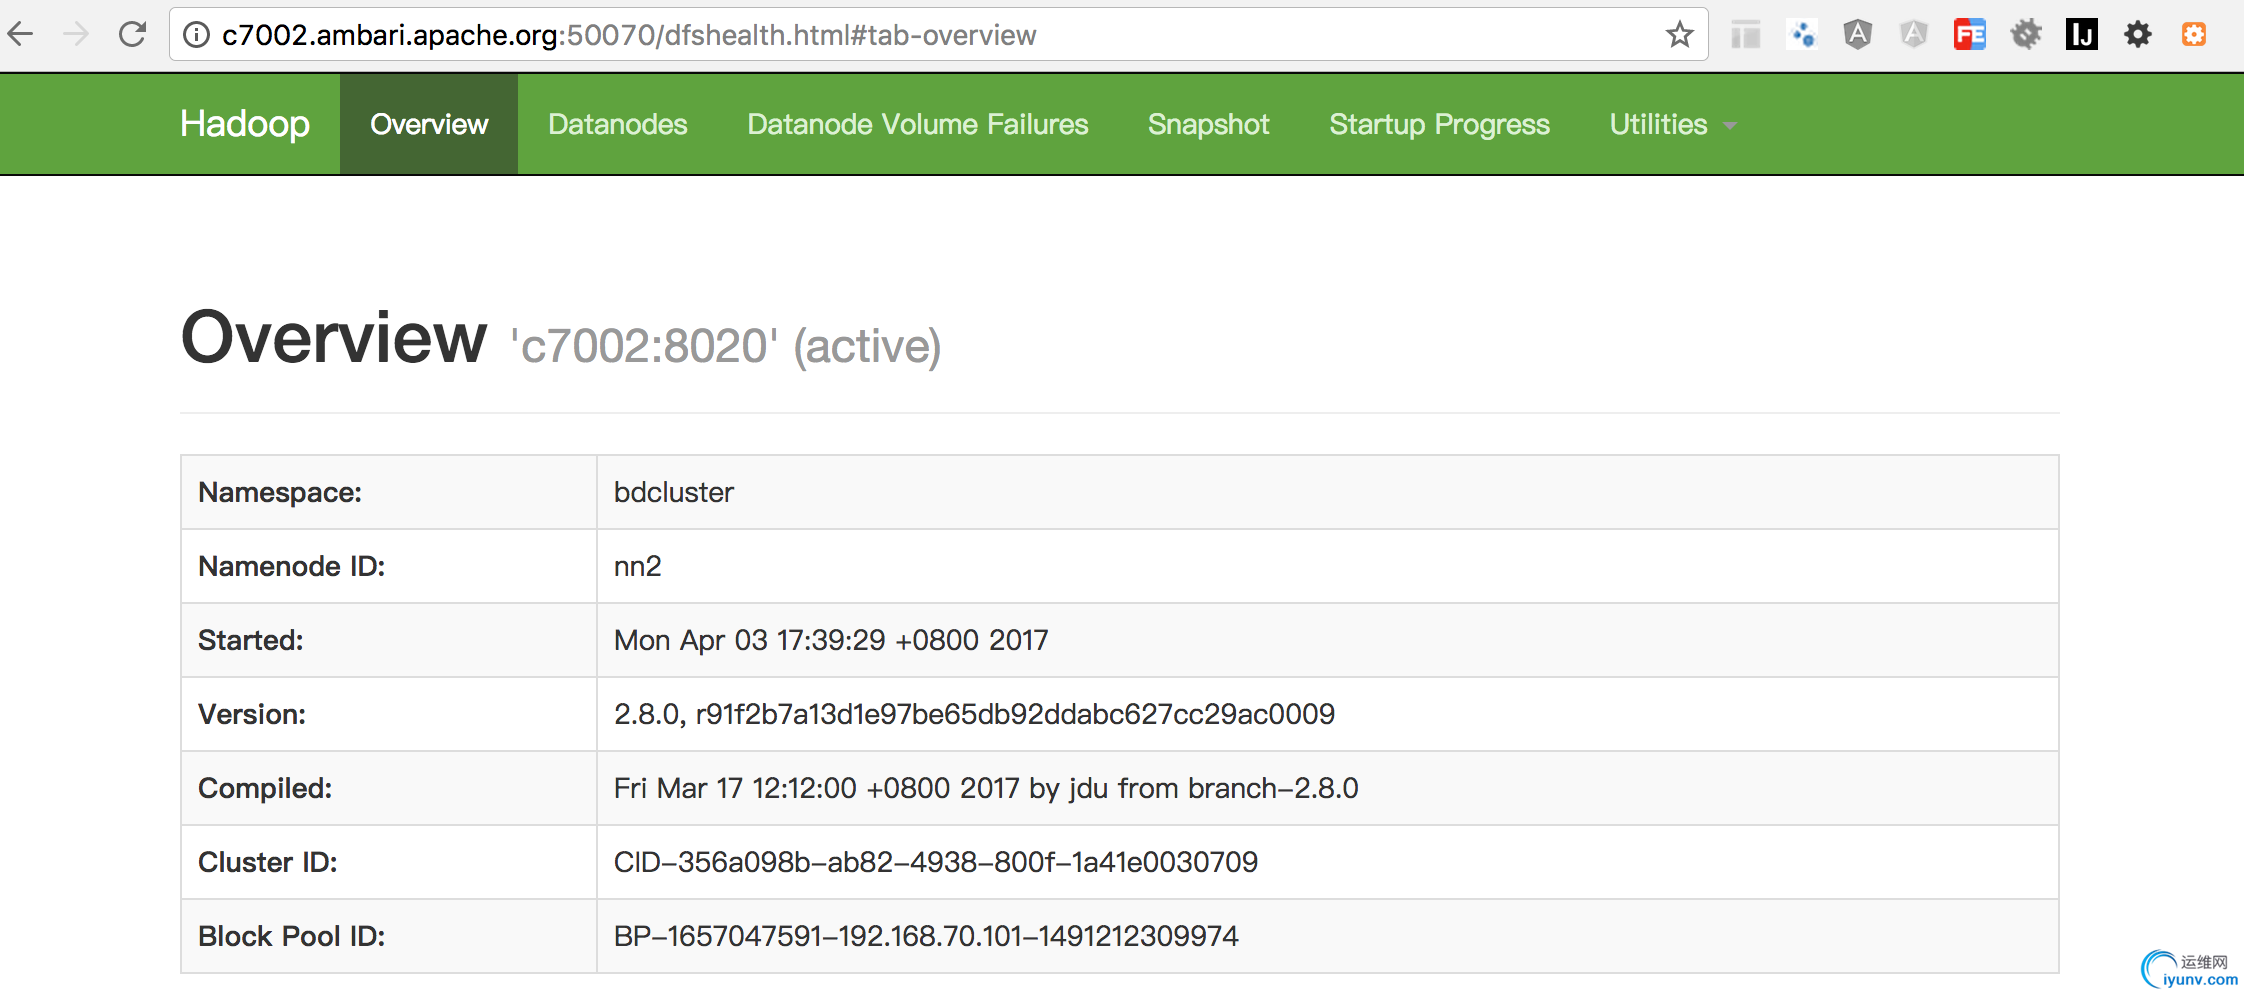Click the Namespace: label cell
Screen dimensions: 2244x996
click(x=389, y=492)
